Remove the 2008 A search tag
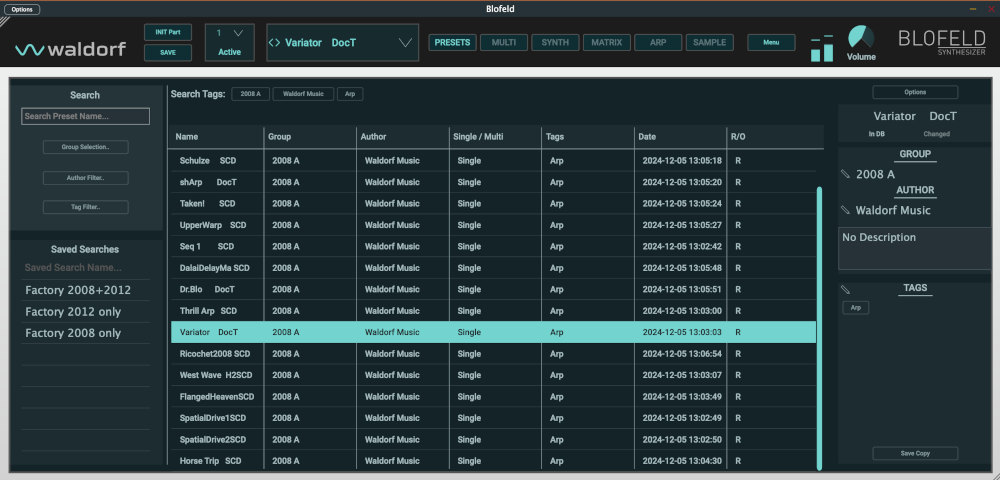Screen dimensions: 1000x480 [x=250, y=94]
